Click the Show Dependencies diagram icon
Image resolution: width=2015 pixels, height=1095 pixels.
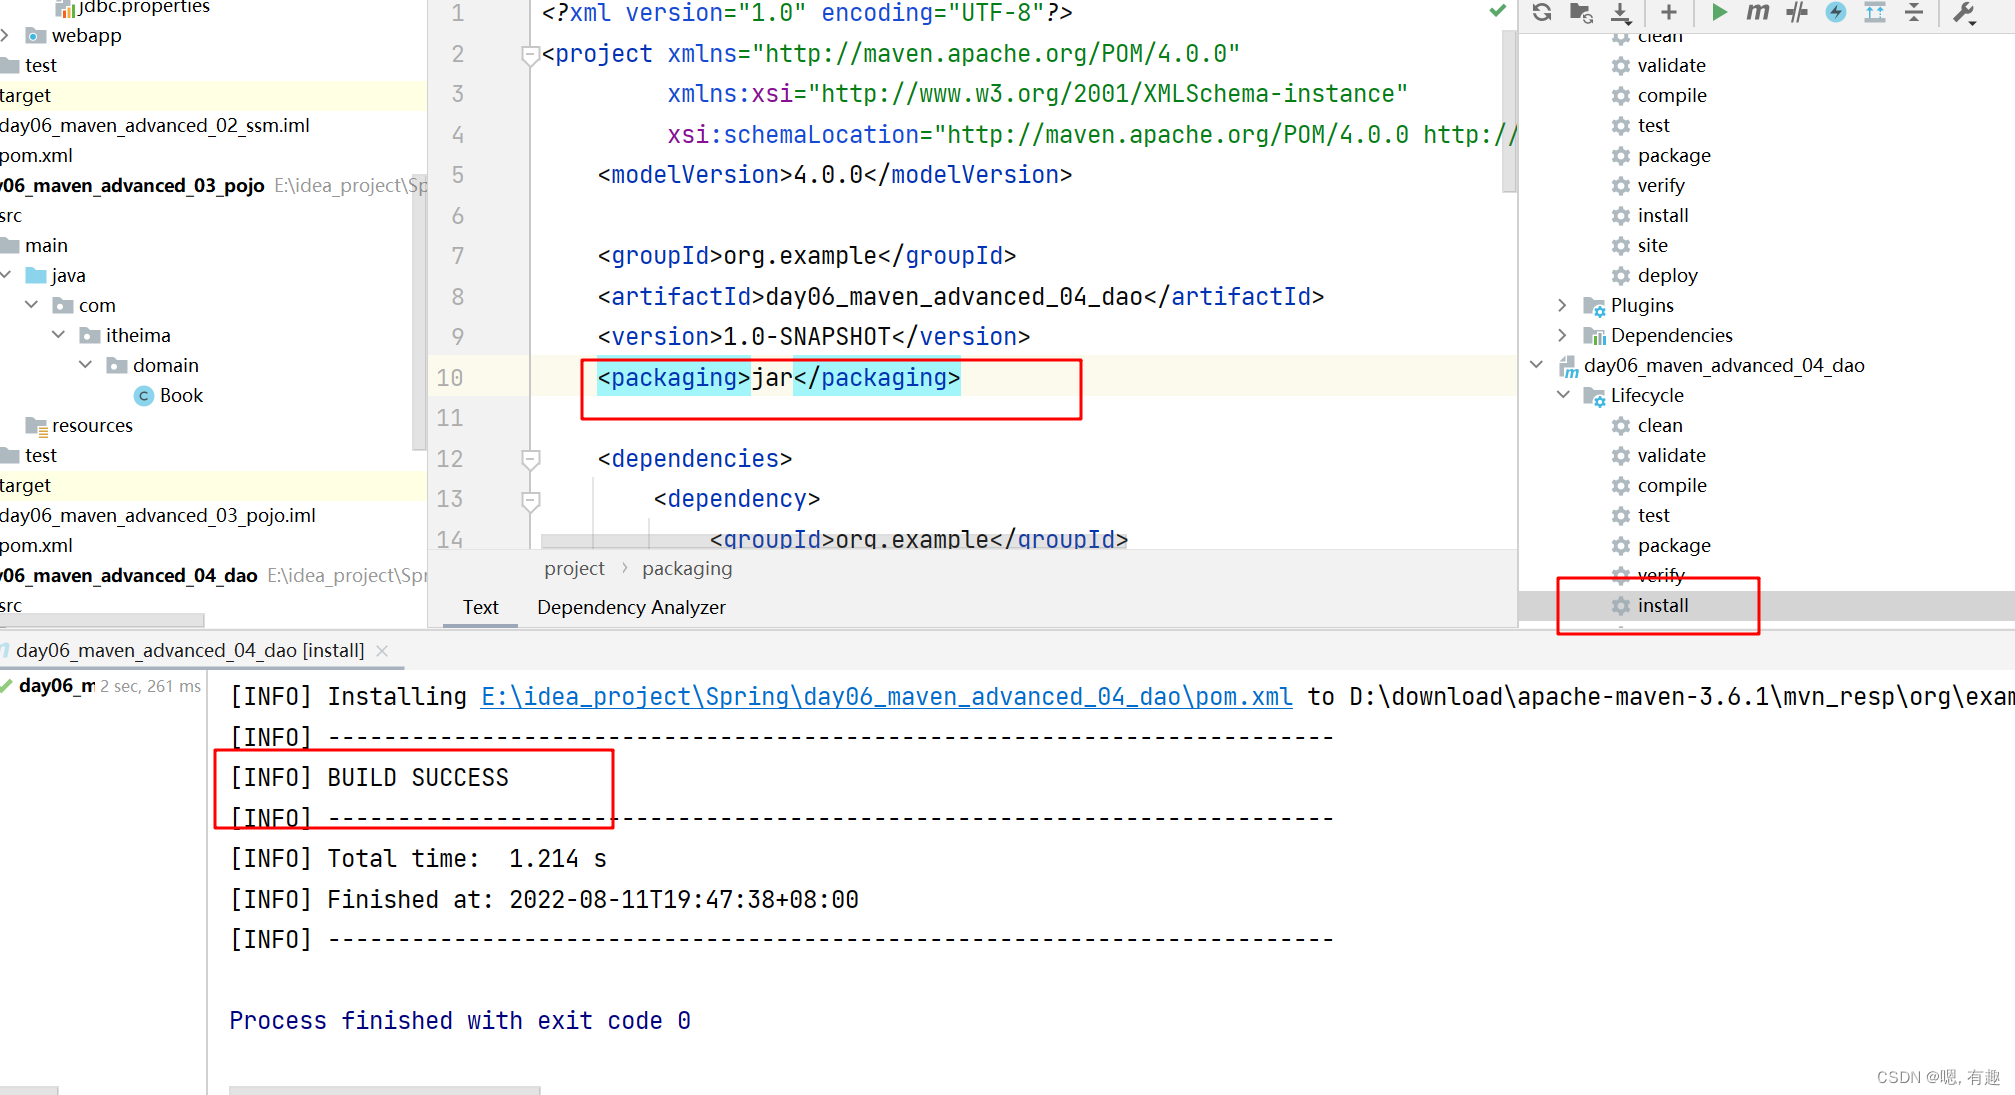[1875, 12]
